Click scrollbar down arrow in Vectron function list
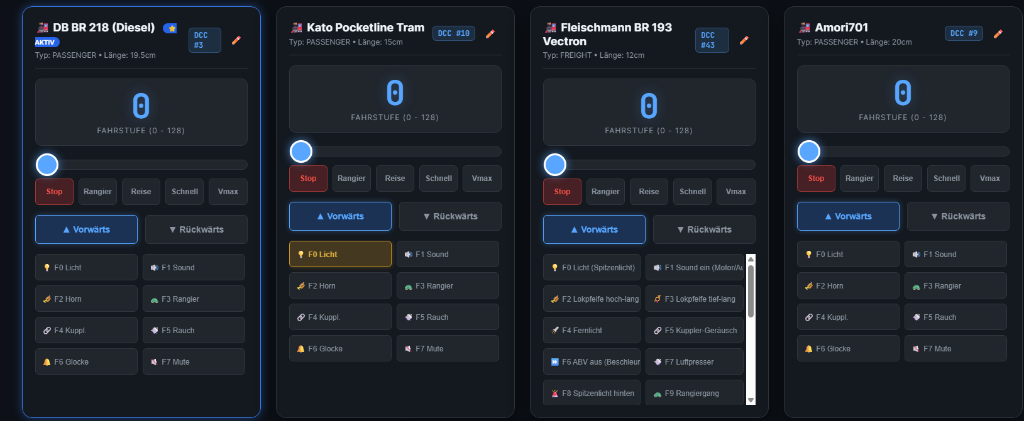The width and height of the screenshot is (1024, 421). pyautogui.click(x=750, y=399)
